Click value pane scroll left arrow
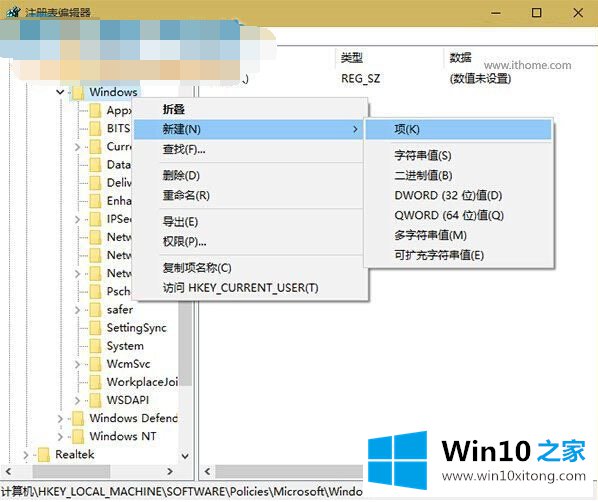This screenshot has width=598, height=502. [207, 471]
